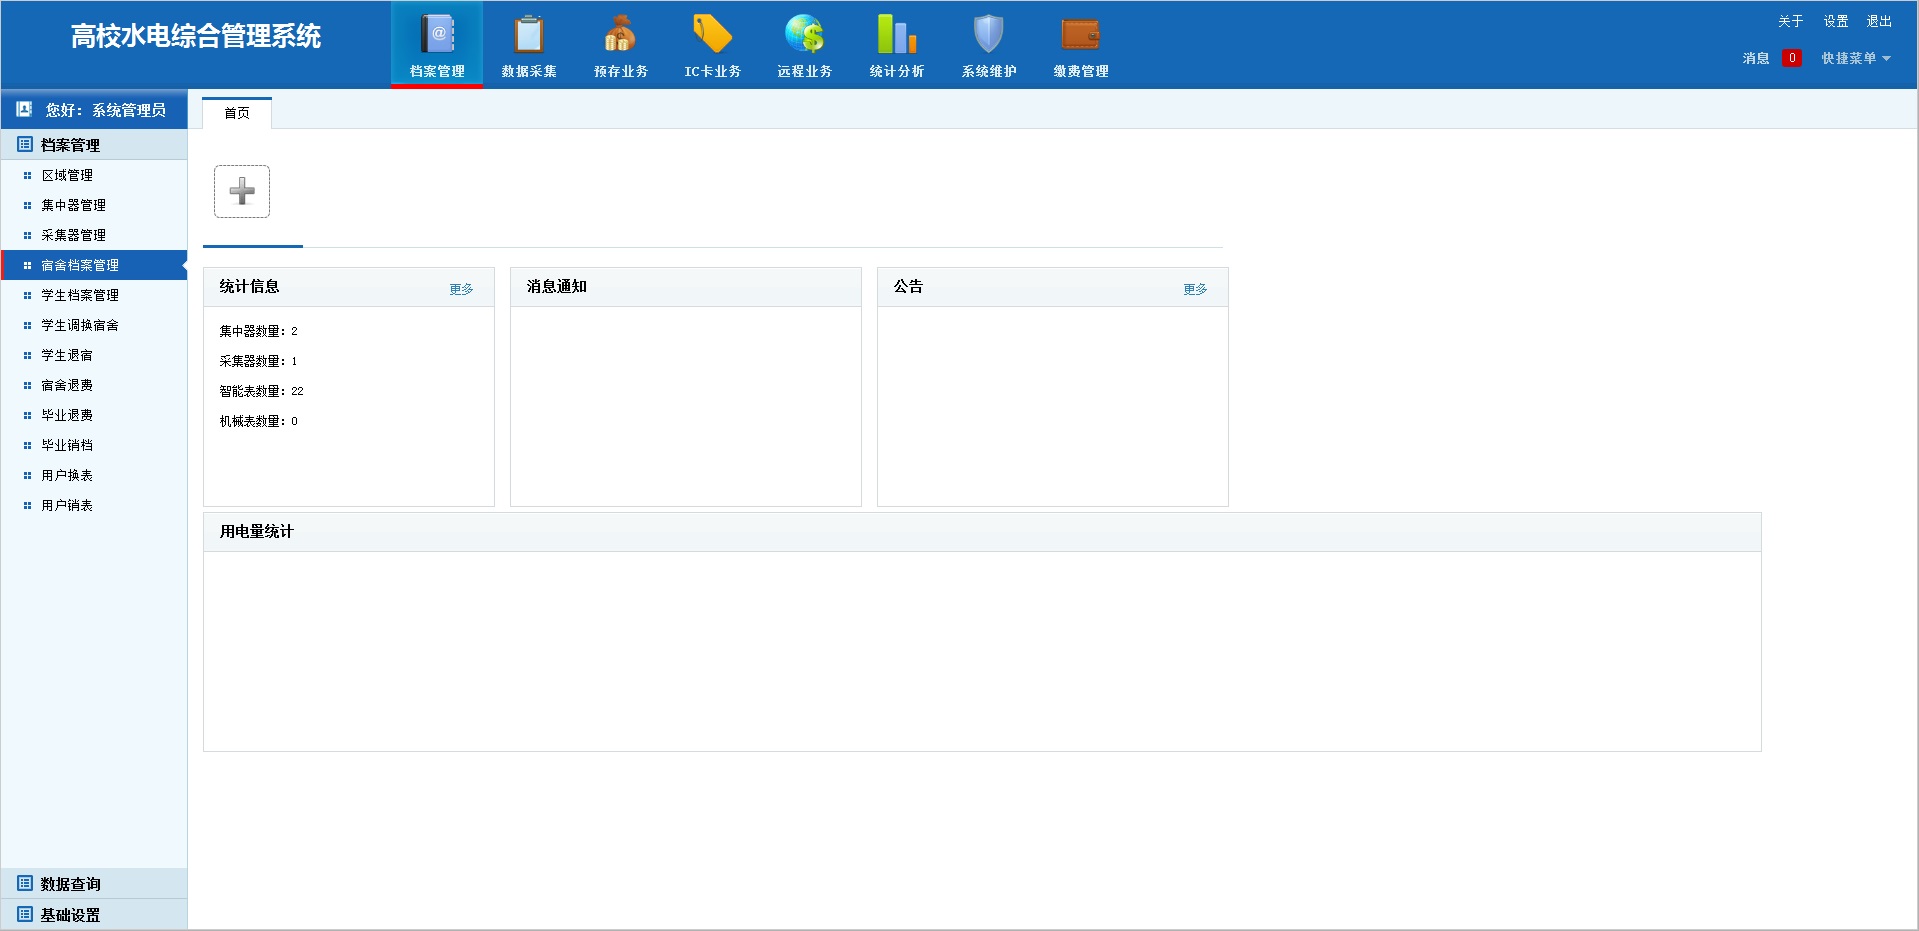Viewport: 1919px width, 931px height.
Task: Click the 数据采集 clipboard icon
Action: pyautogui.click(x=529, y=35)
